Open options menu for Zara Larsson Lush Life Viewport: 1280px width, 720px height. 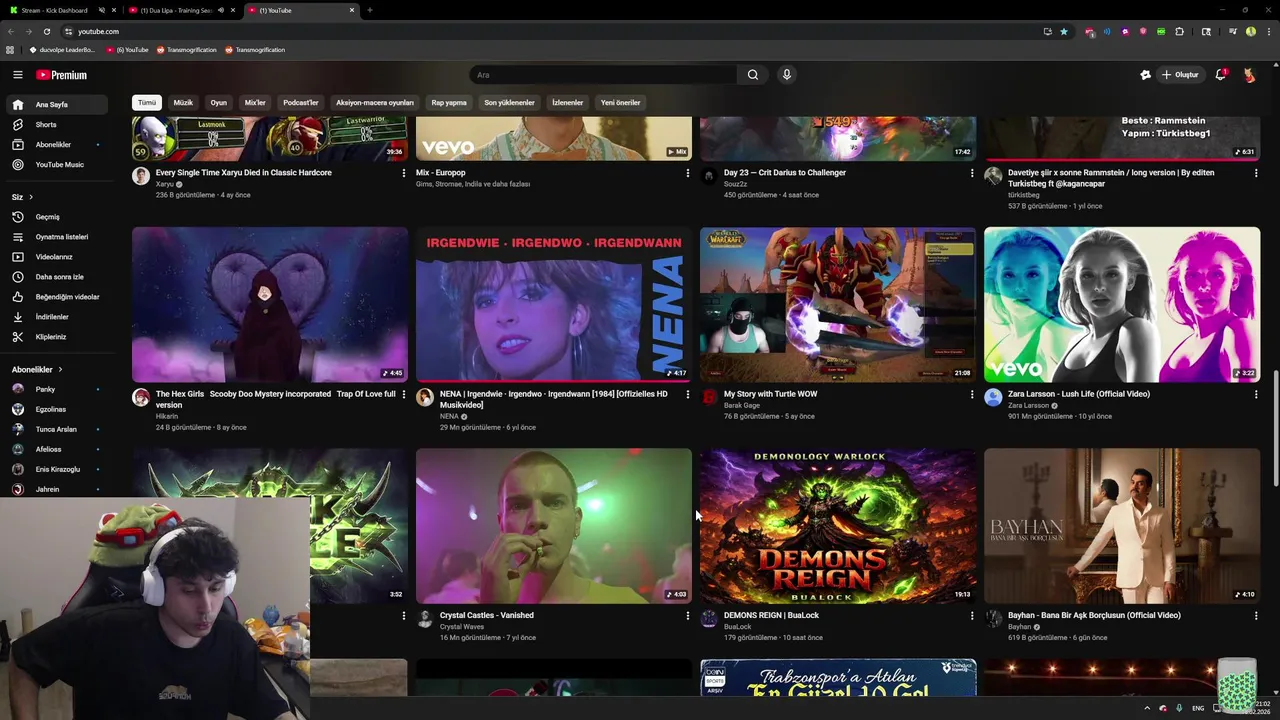point(1256,395)
